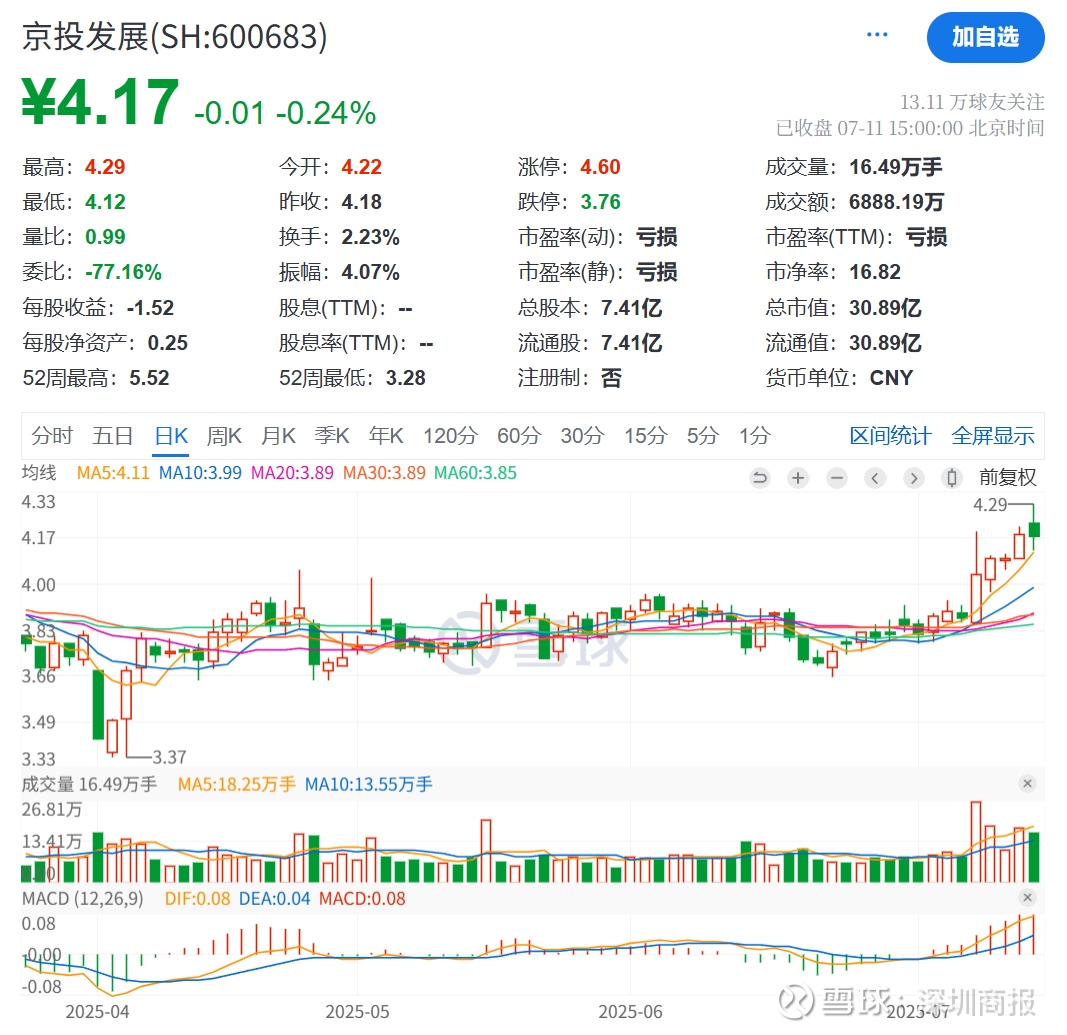Image resolution: width=1067 pixels, height=1035 pixels.
Task: Click the 52周最低 value 3.28
Action: point(406,378)
